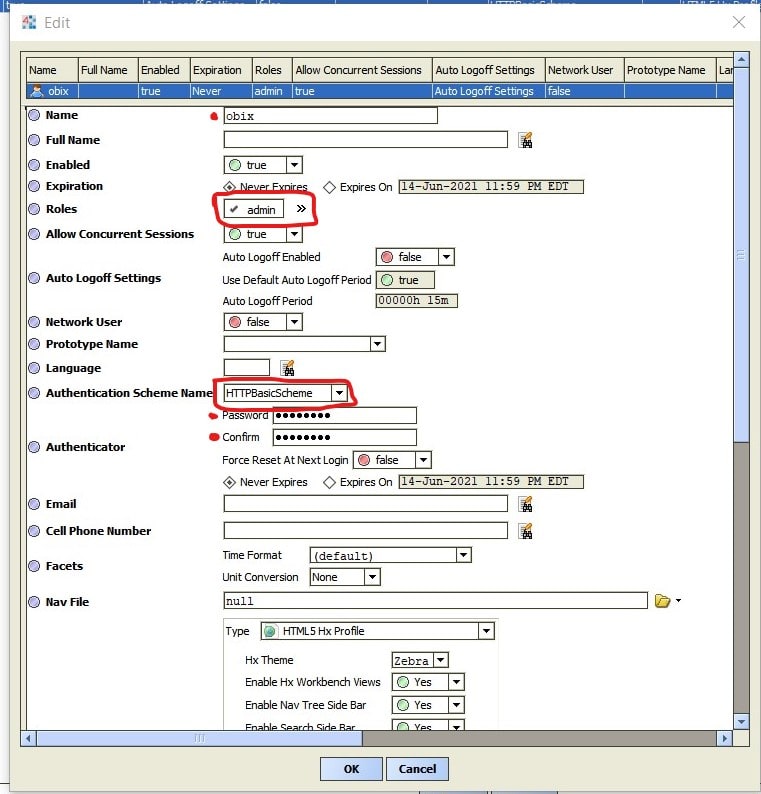Image resolution: width=761 pixels, height=794 pixels.
Task: Click the Auto Logoff Period time field
Action: [x=417, y=301]
